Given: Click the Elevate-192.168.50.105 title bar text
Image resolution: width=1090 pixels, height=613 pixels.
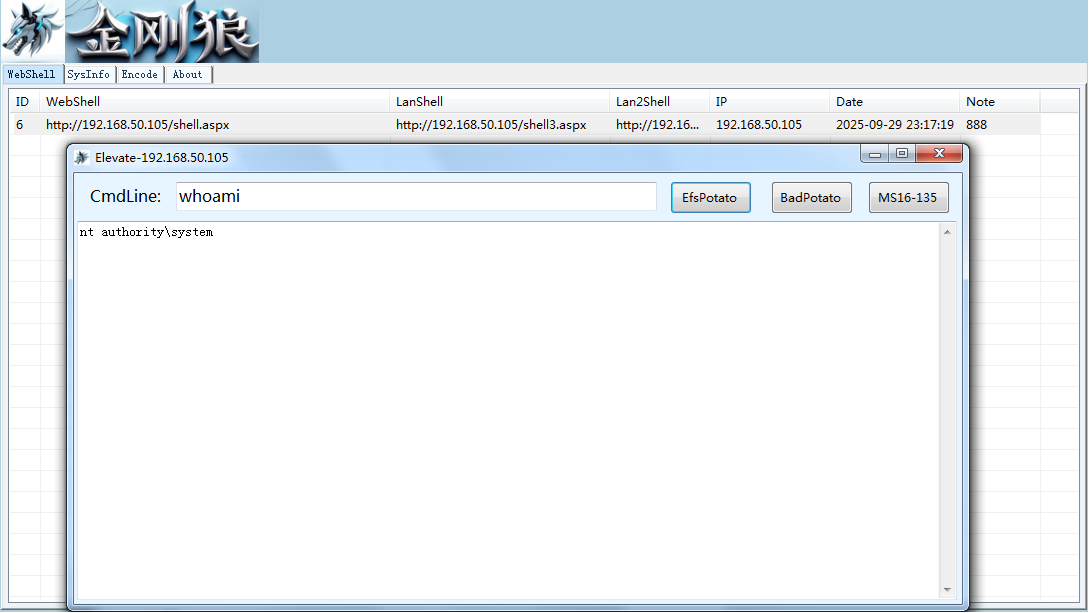Looking at the screenshot, I should (161, 158).
